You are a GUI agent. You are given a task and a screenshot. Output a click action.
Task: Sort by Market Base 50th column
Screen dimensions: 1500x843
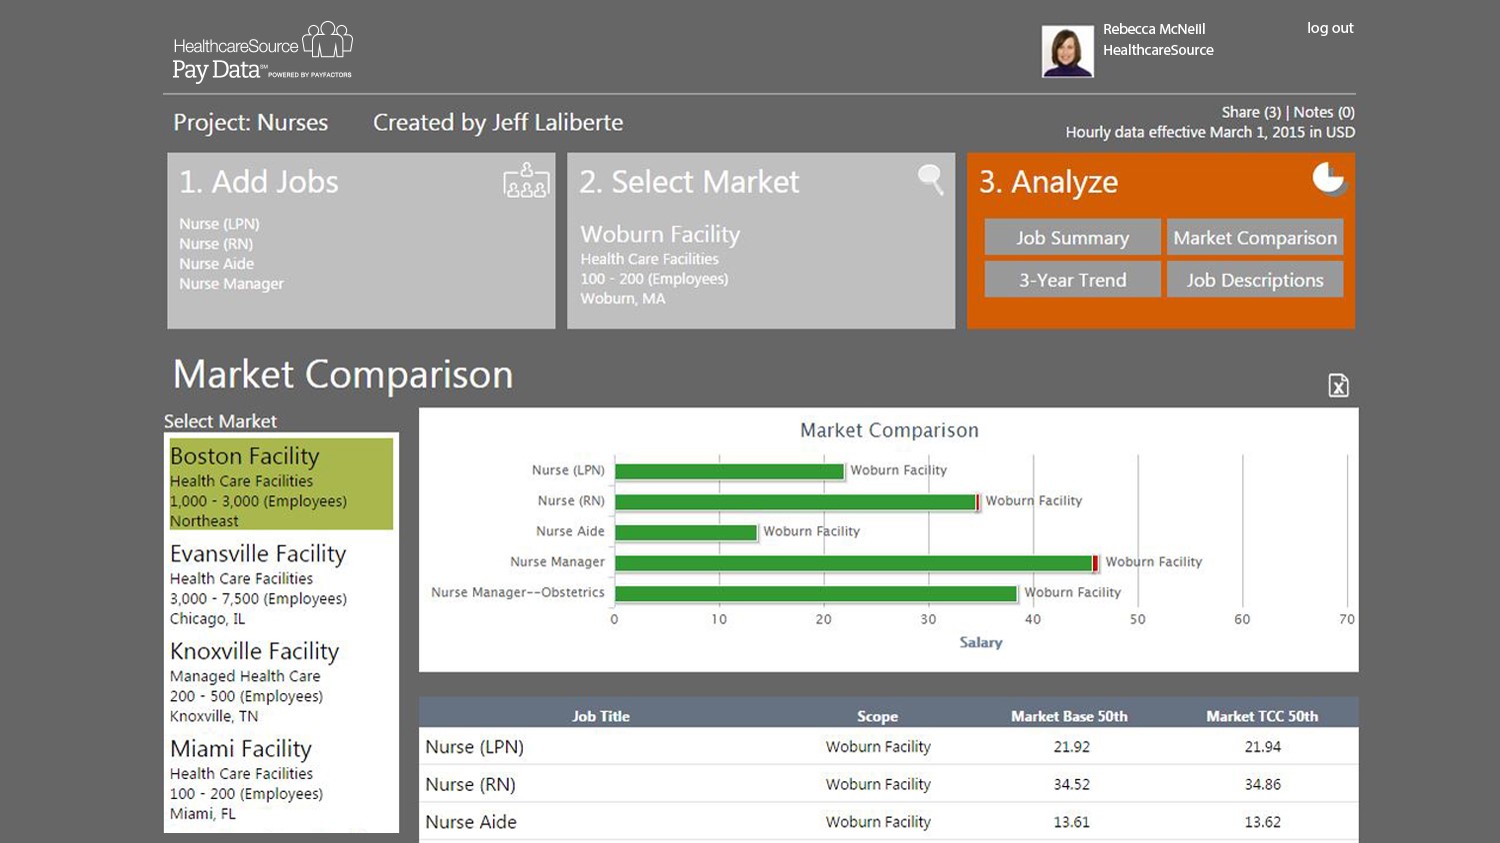(x=1069, y=716)
